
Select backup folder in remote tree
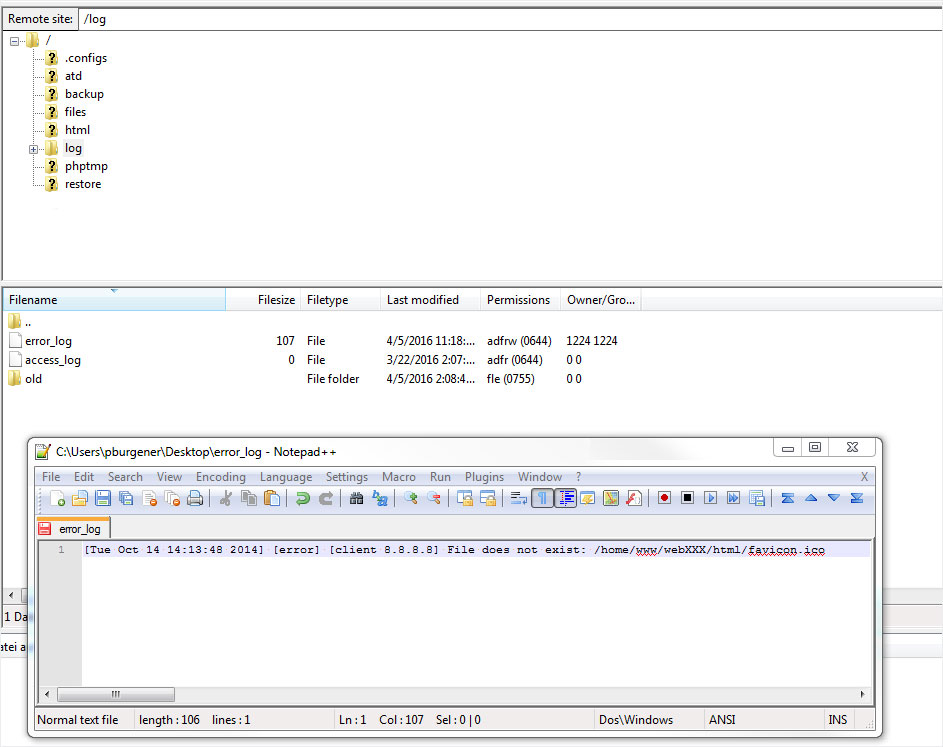coord(84,94)
